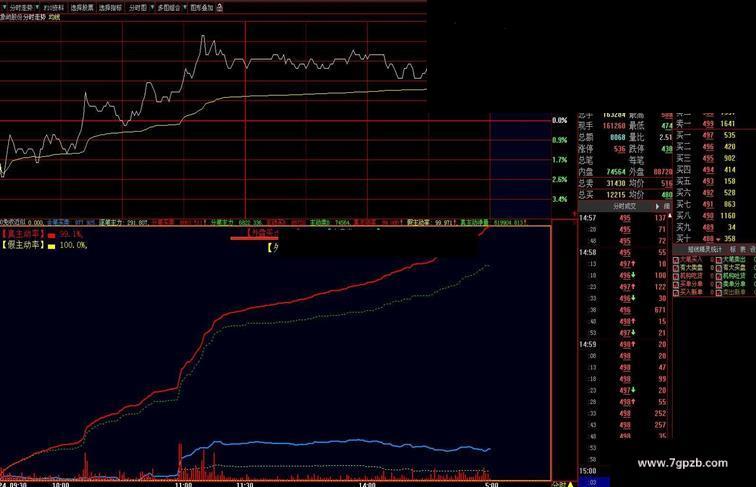756x487 pixels.
Task: Click the yellow warning triangle at bottom right
Action: point(571,484)
